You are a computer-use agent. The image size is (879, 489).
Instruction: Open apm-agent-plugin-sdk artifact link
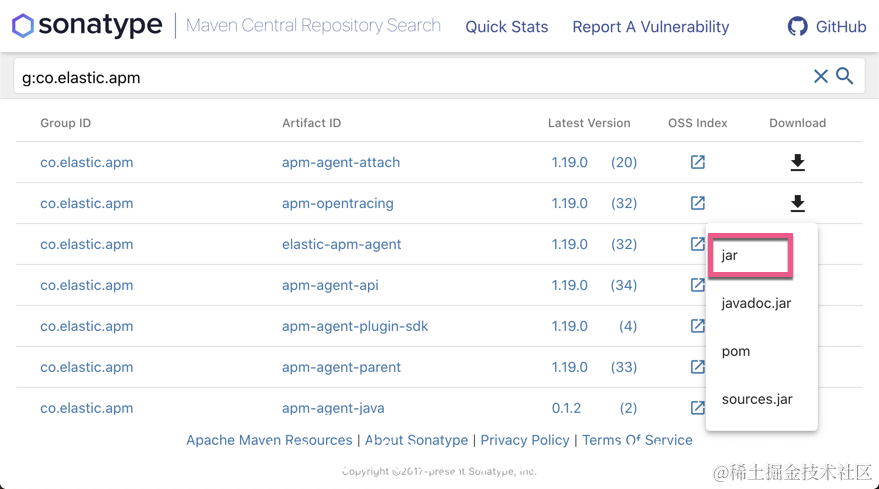coord(355,326)
